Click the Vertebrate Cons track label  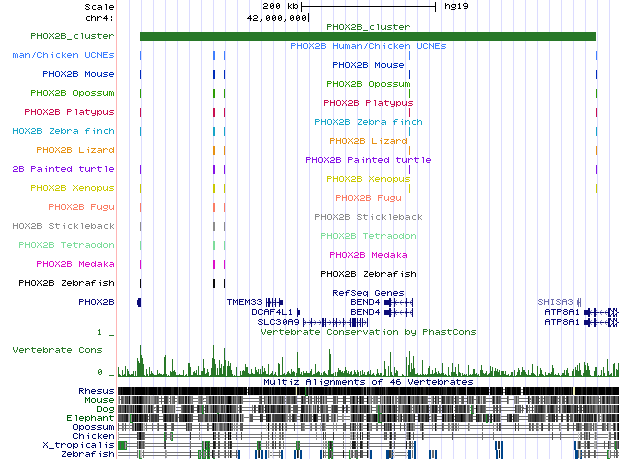(56, 350)
